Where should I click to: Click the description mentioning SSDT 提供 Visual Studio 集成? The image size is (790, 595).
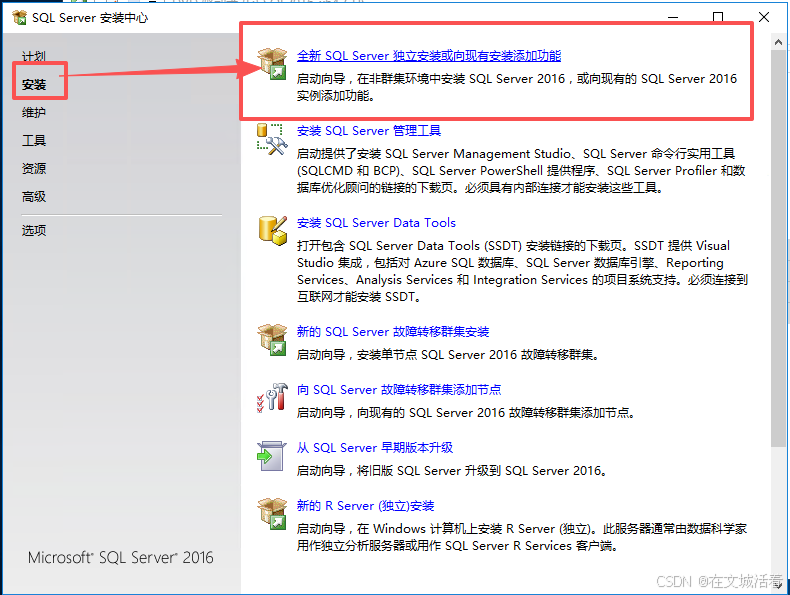click(522, 271)
